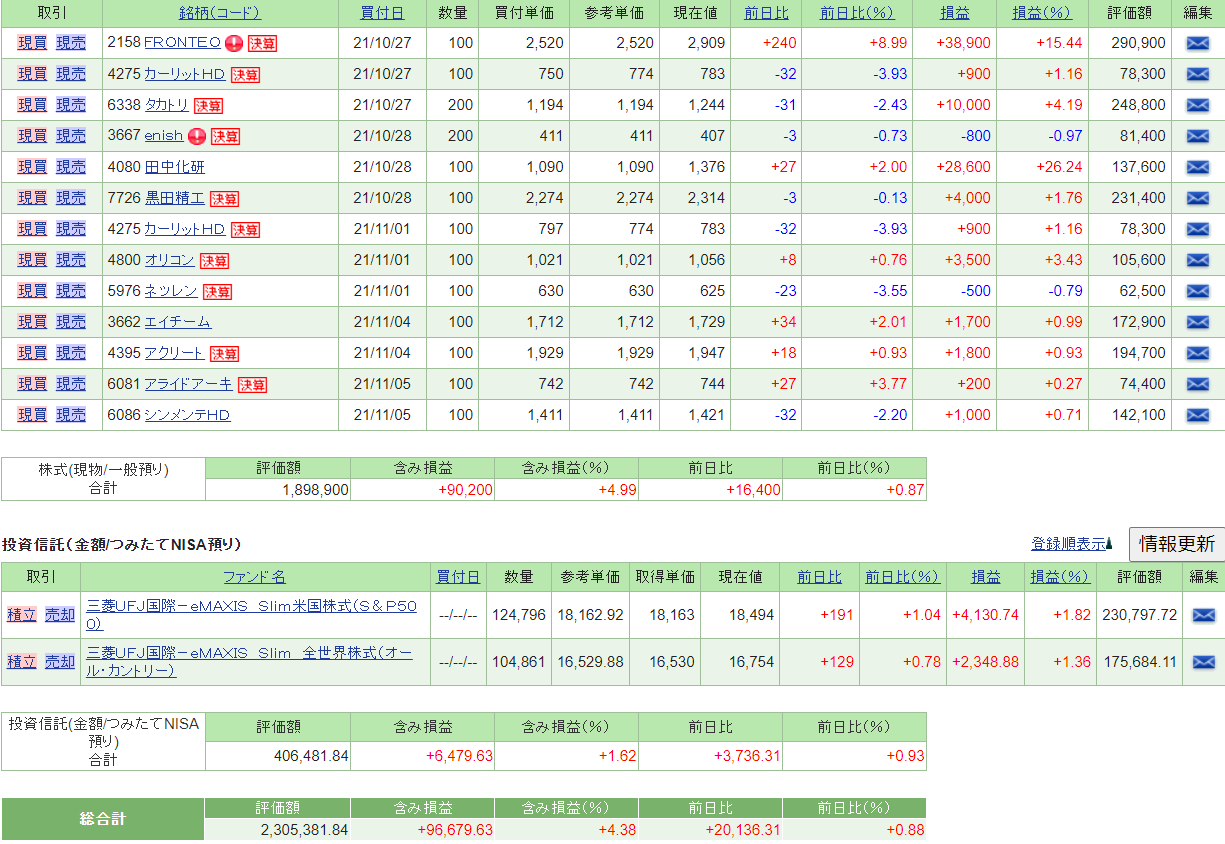Click the 決算 badge next to FRONTEO
This screenshot has width=1225, height=844.
click(262, 44)
